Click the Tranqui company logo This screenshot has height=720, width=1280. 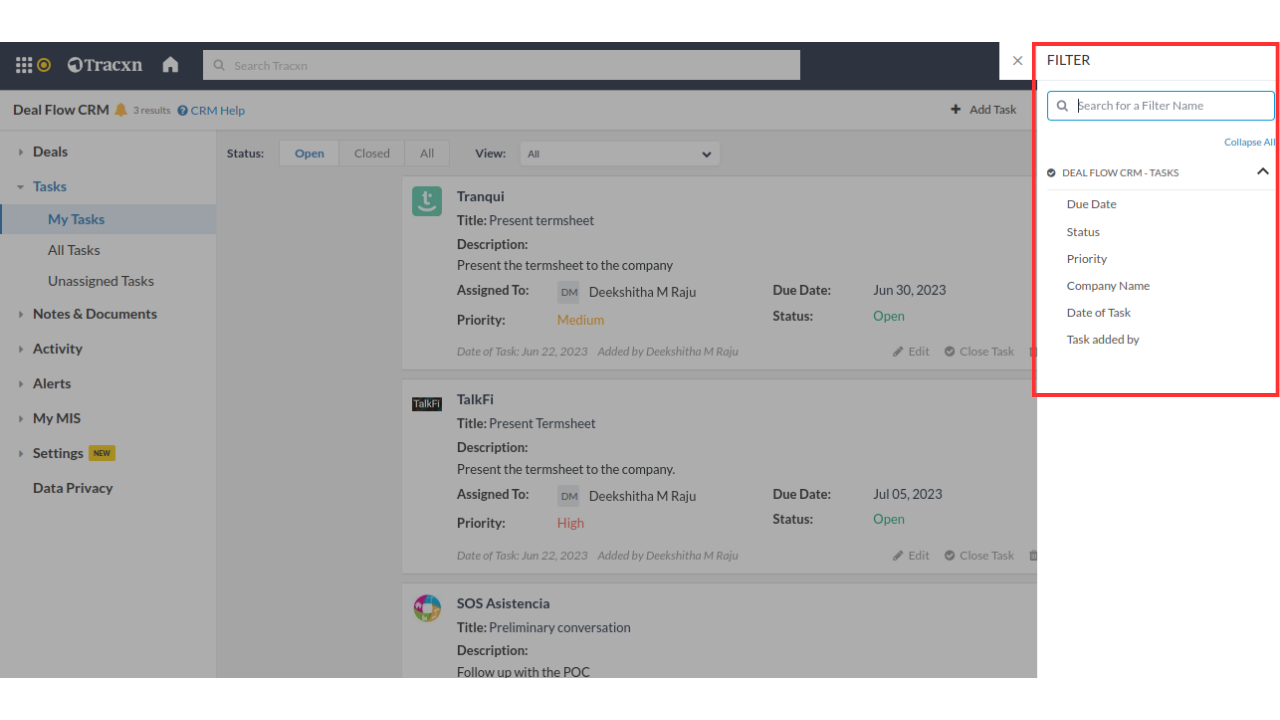tap(427, 201)
